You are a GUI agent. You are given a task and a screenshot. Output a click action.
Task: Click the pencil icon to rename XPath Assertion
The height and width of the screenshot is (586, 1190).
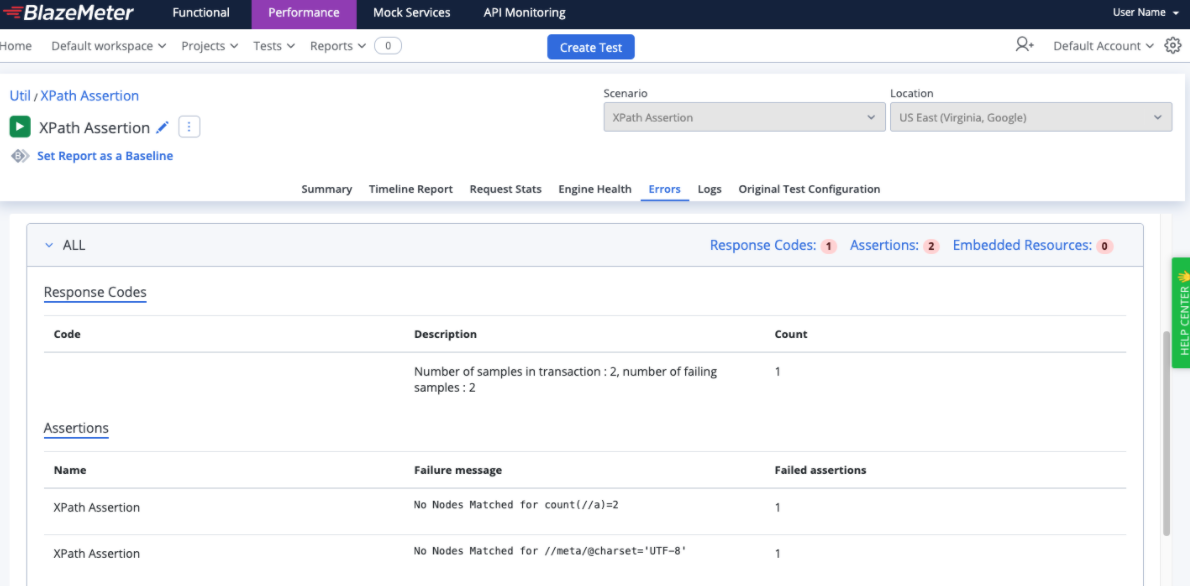(x=163, y=127)
